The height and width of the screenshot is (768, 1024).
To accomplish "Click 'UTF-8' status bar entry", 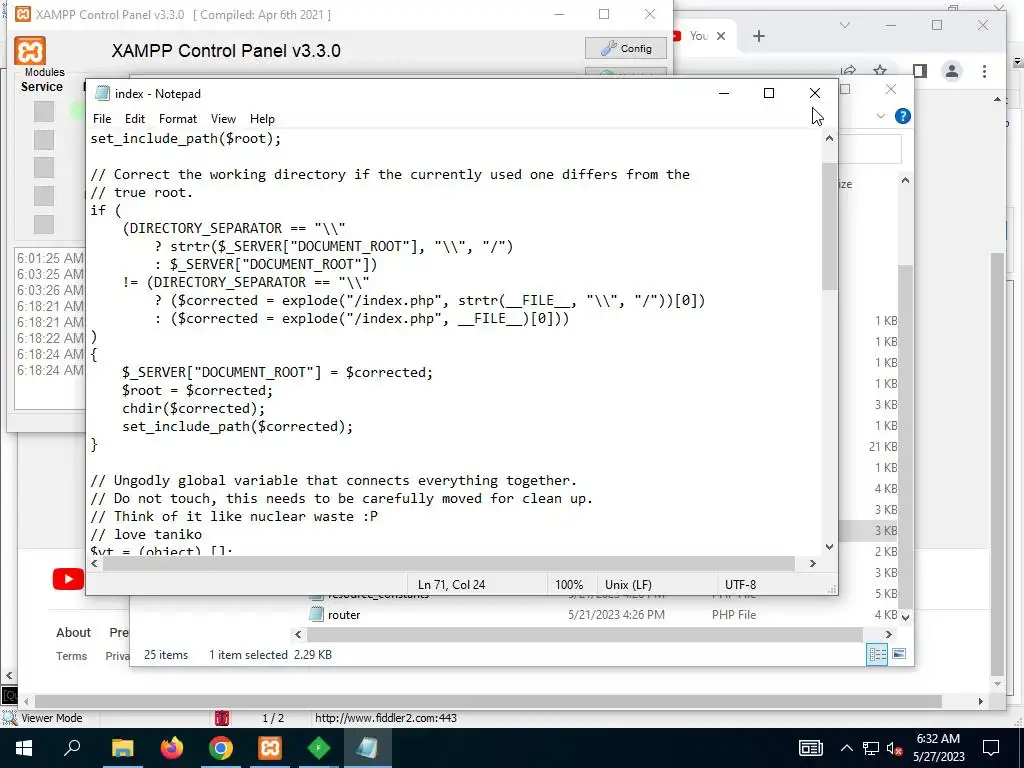I will [x=740, y=584].
